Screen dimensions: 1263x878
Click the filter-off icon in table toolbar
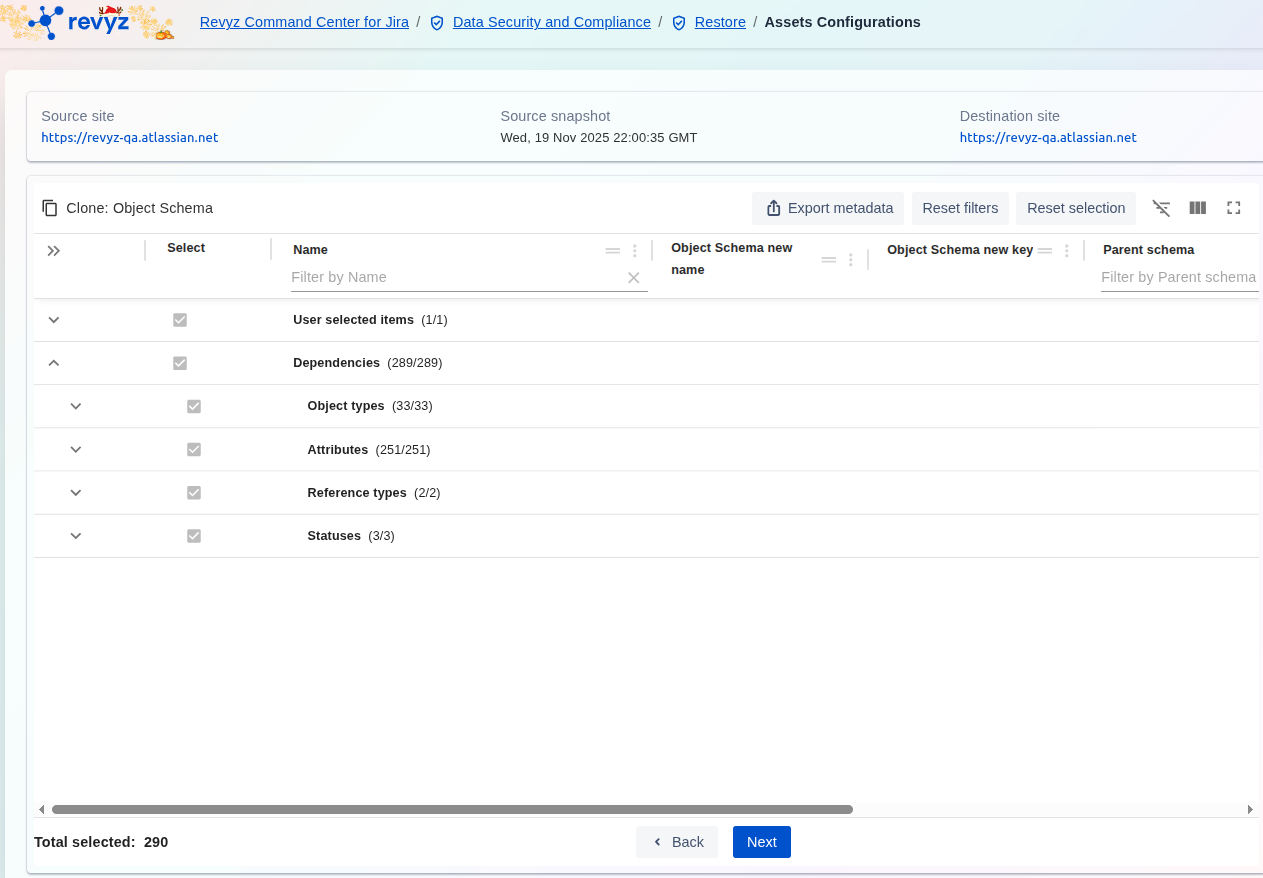(1161, 208)
